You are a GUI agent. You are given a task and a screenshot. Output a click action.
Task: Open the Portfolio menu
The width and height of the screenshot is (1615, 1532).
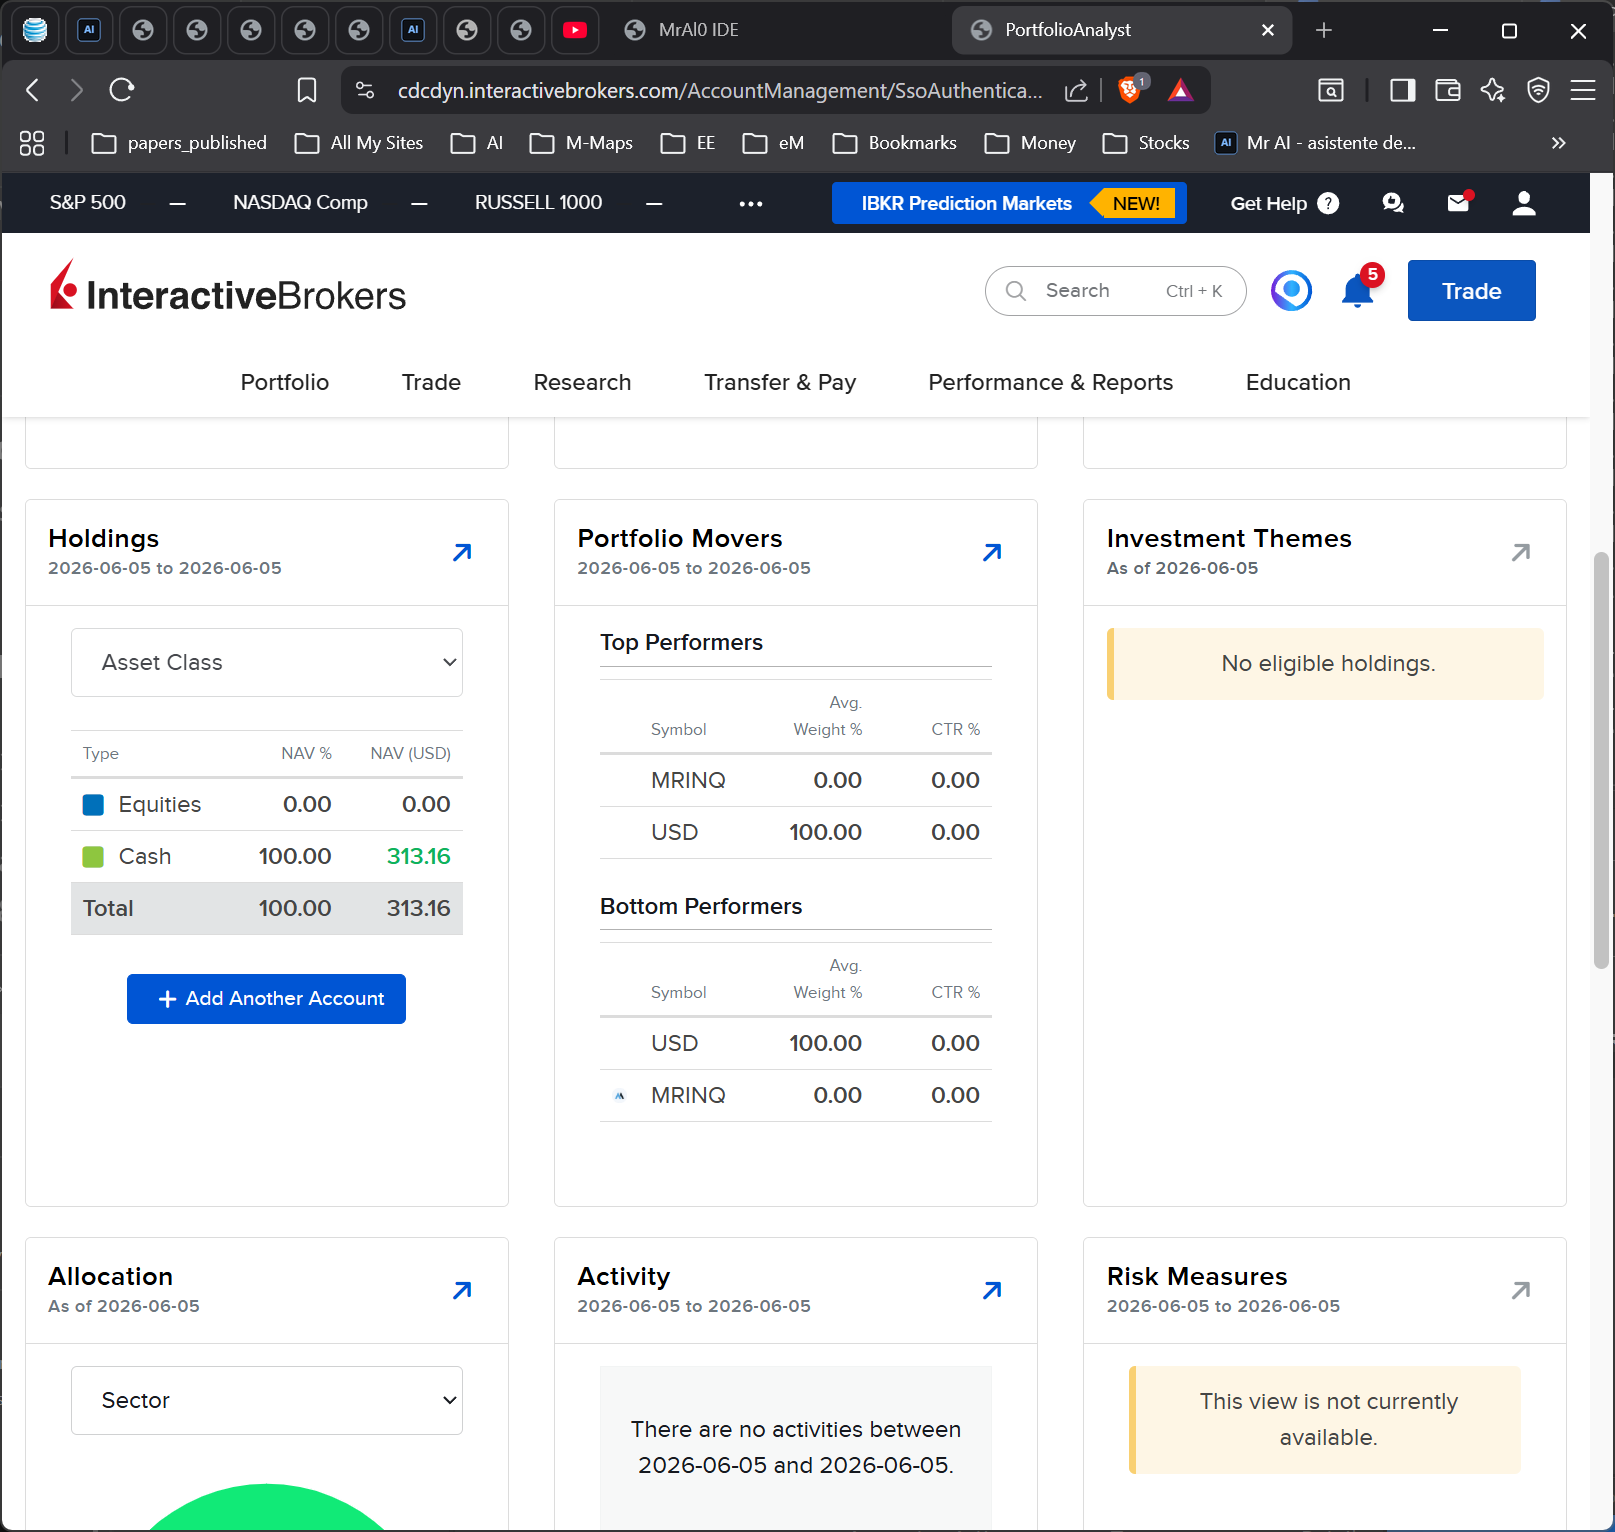285,382
